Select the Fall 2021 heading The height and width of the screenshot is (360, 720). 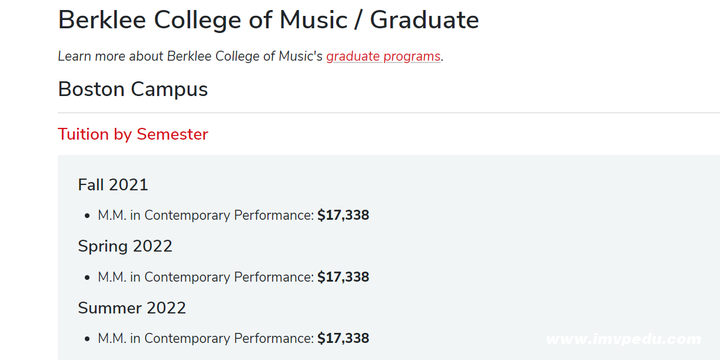tap(113, 185)
